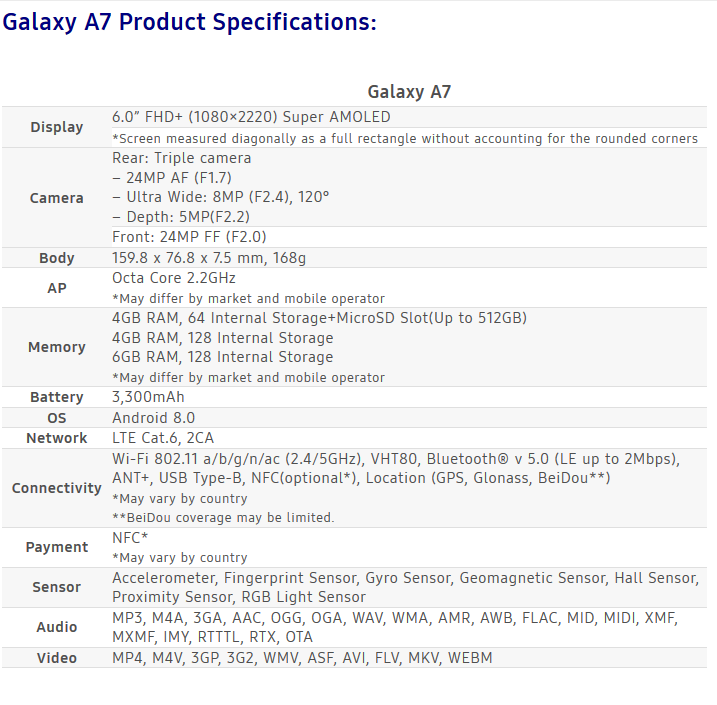
Task: Select the Body row label
Action: click(57, 258)
